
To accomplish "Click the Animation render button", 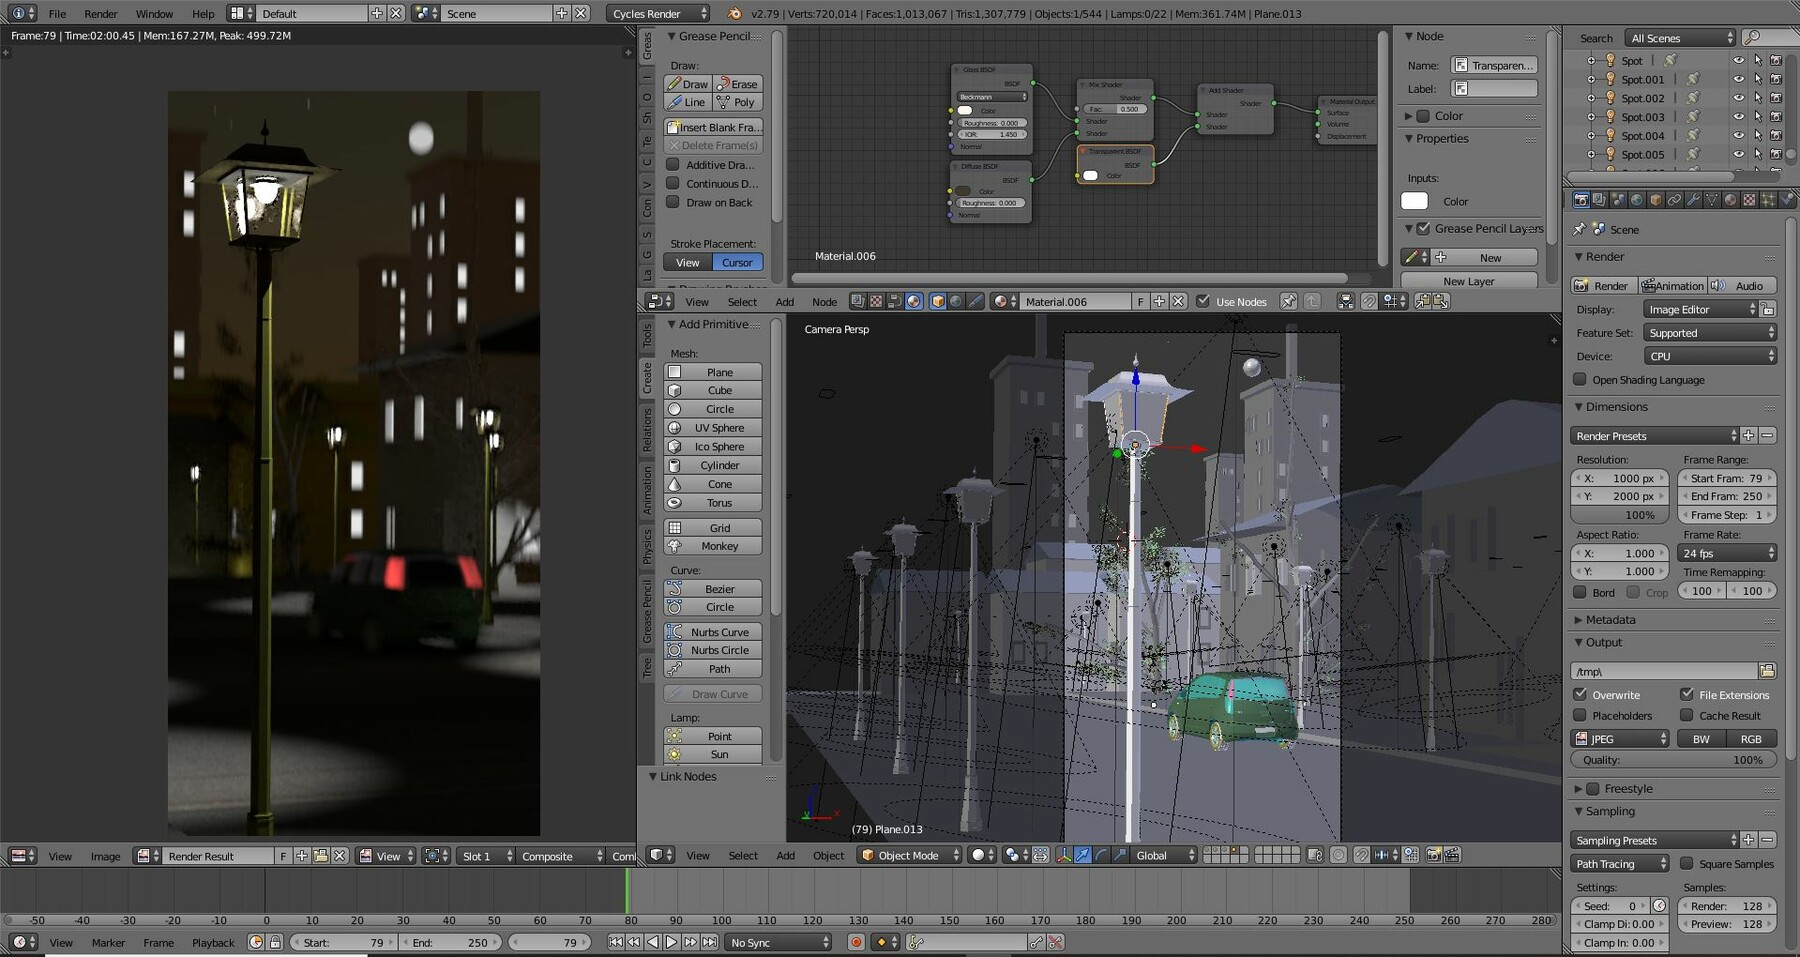I will [1671, 286].
